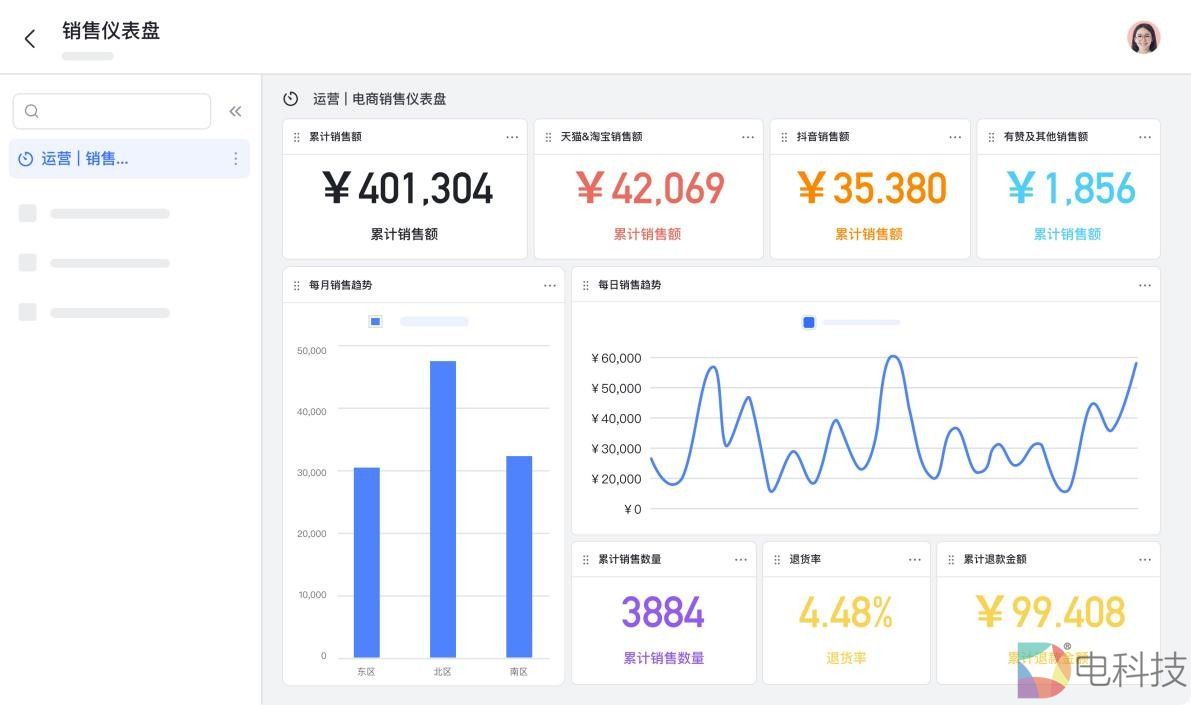Click the 北区 bar in monthly chart

(x=443, y=508)
